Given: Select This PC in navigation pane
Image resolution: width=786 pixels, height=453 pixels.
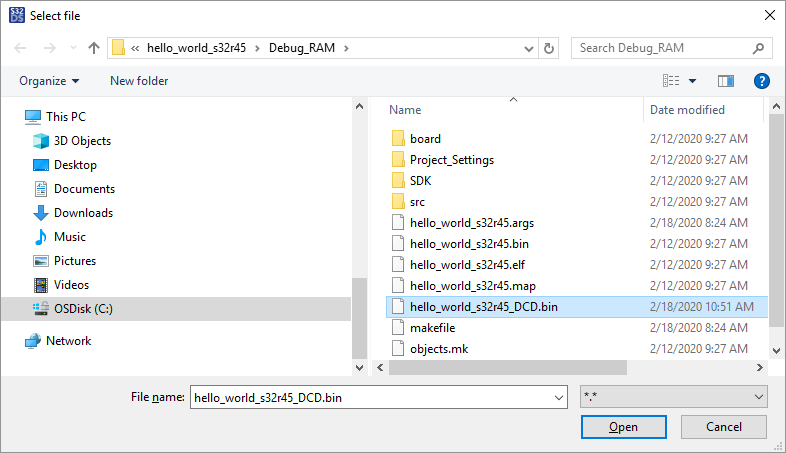Looking at the screenshot, I should 66,117.
